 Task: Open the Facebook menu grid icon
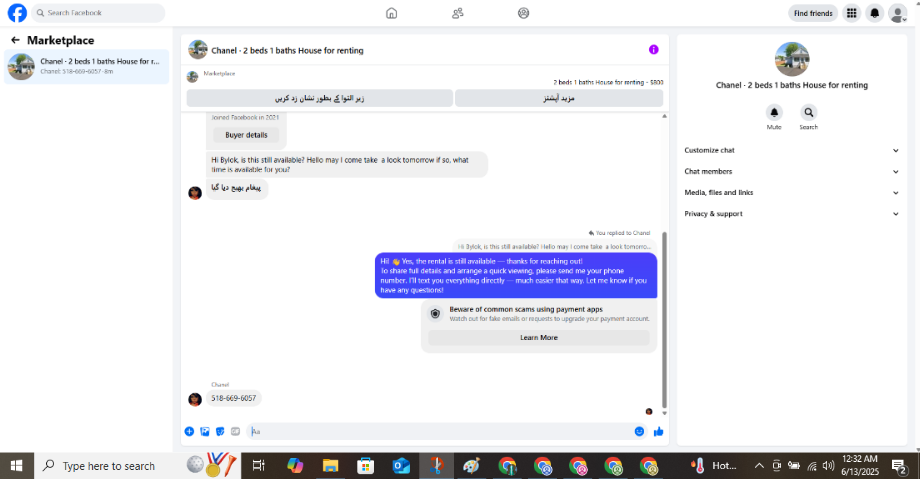[x=851, y=13]
